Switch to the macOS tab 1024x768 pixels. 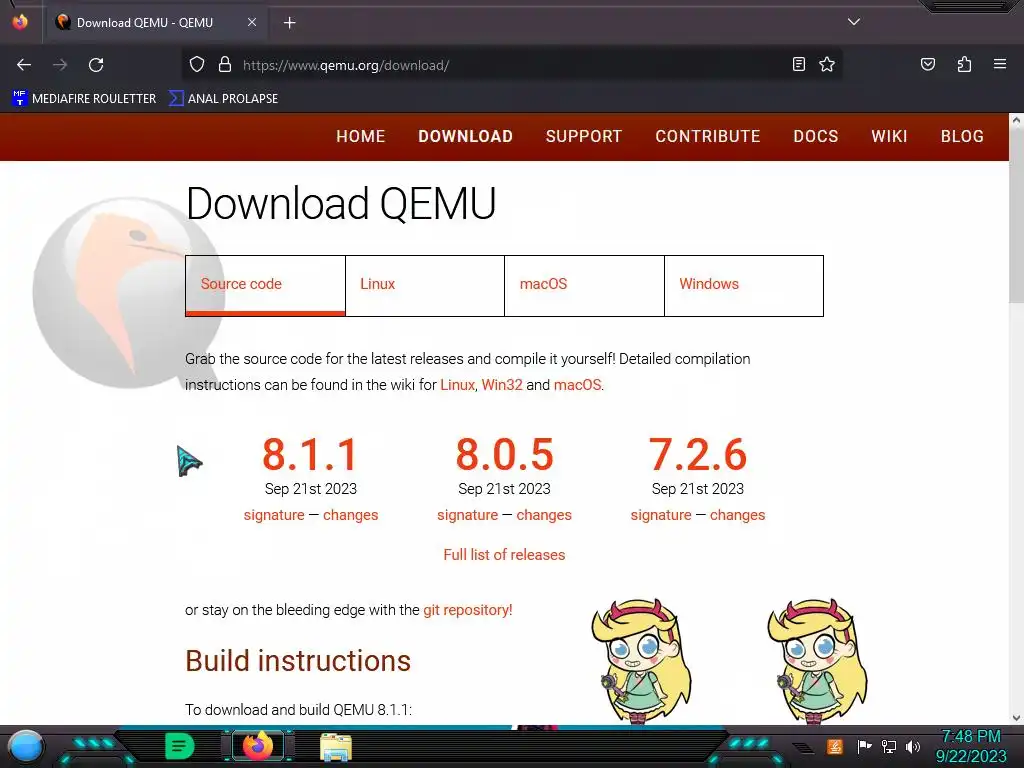click(x=584, y=285)
